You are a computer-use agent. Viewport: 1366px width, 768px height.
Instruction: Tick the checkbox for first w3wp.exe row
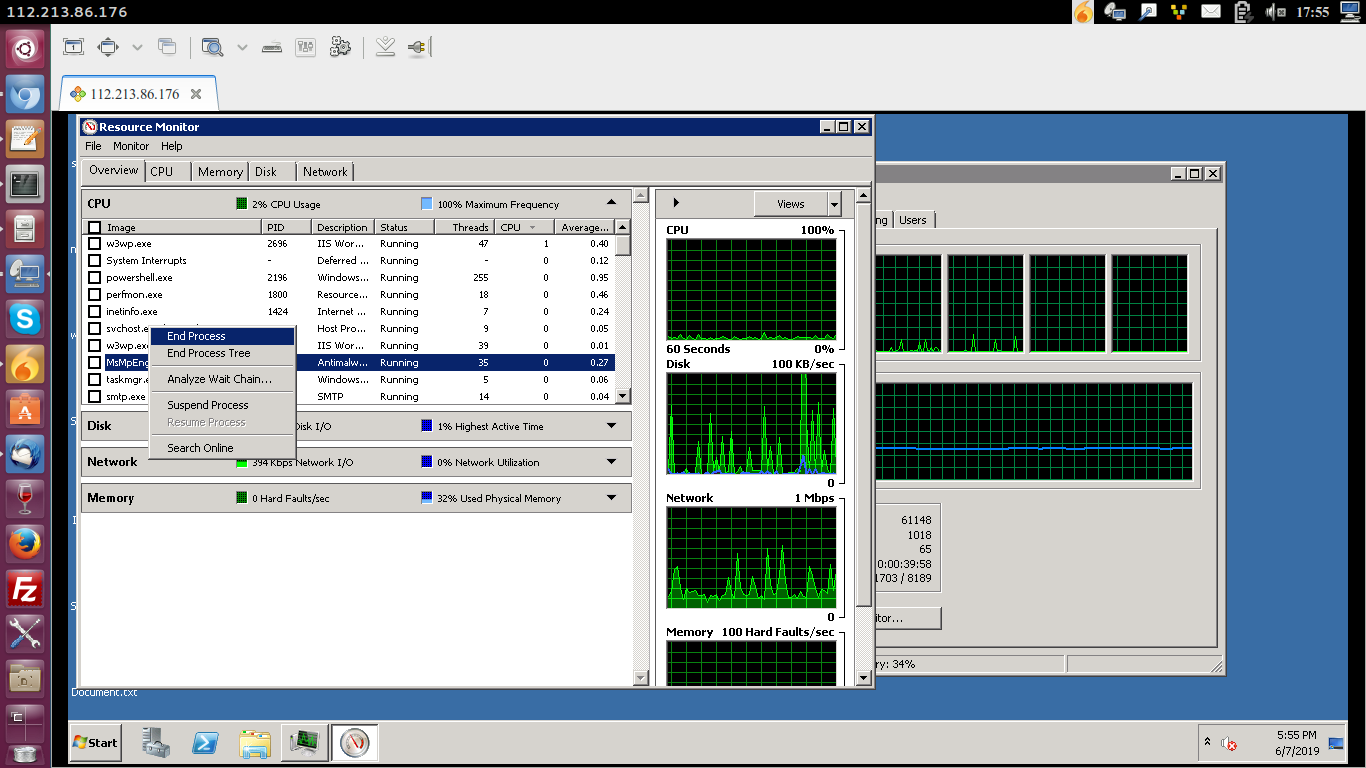click(x=94, y=244)
